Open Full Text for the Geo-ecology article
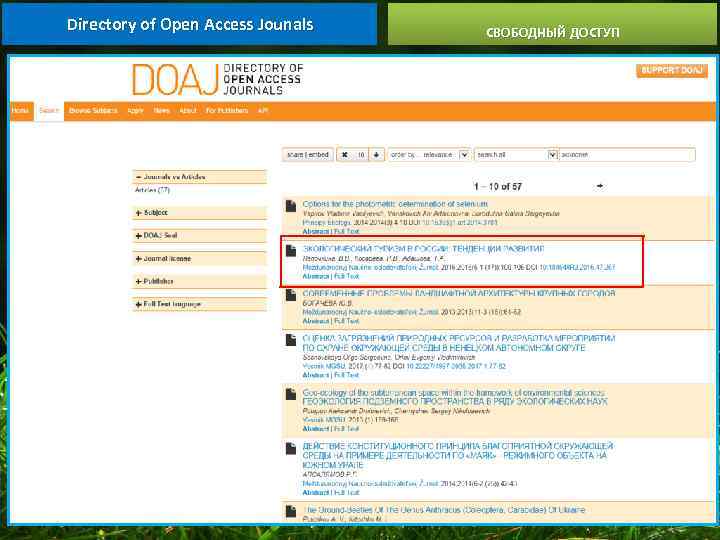Viewport: 720px width, 540px height. click(347, 428)
